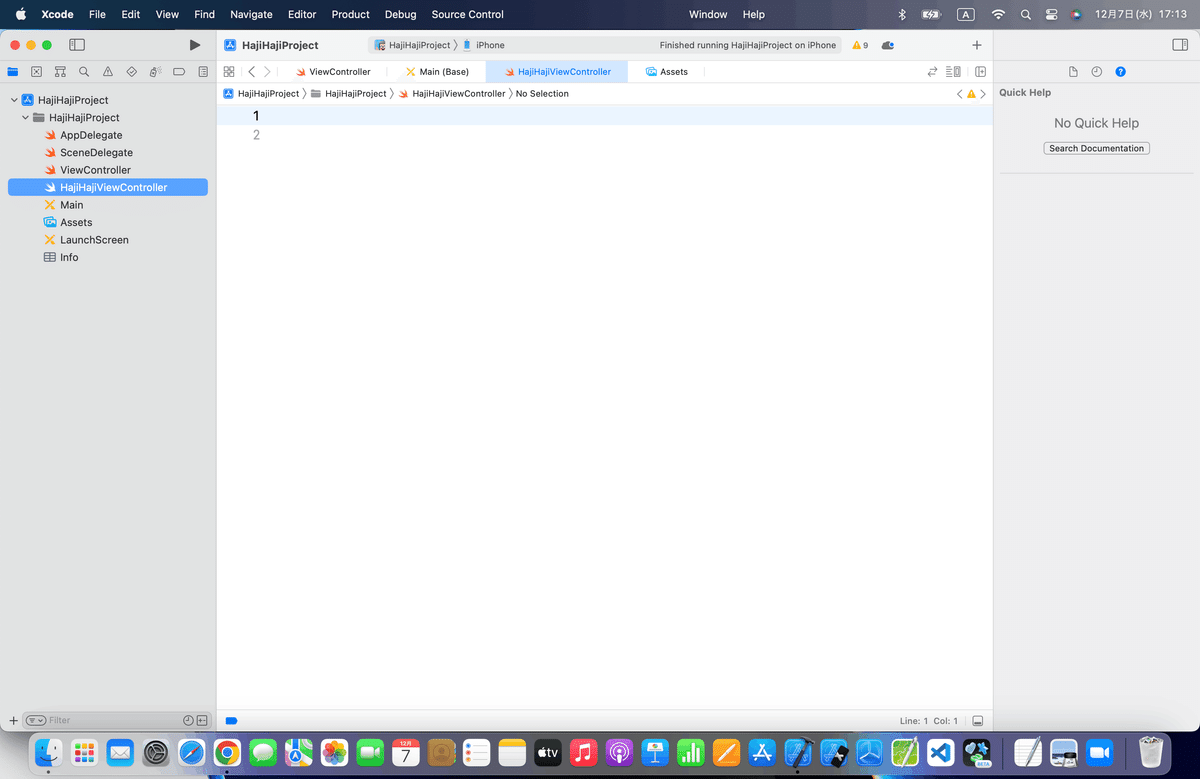Click line 1 in the code editor

pos(604,116)
